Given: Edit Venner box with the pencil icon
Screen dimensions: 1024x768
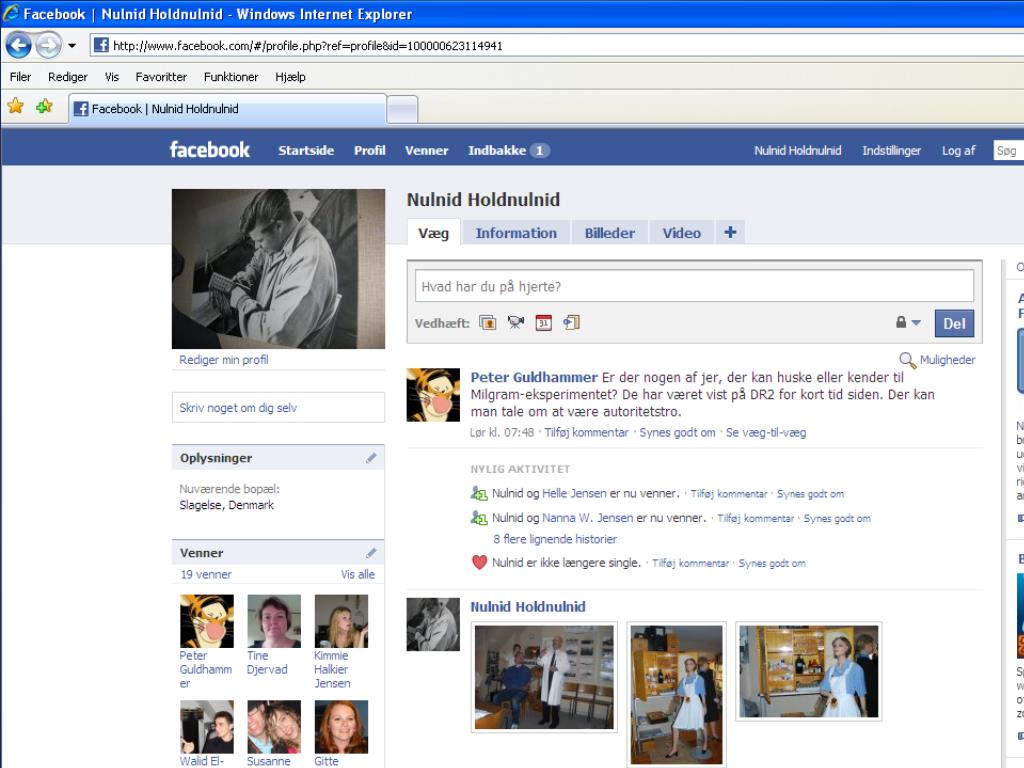Looking at the screenshot, I should pos(371,553).
